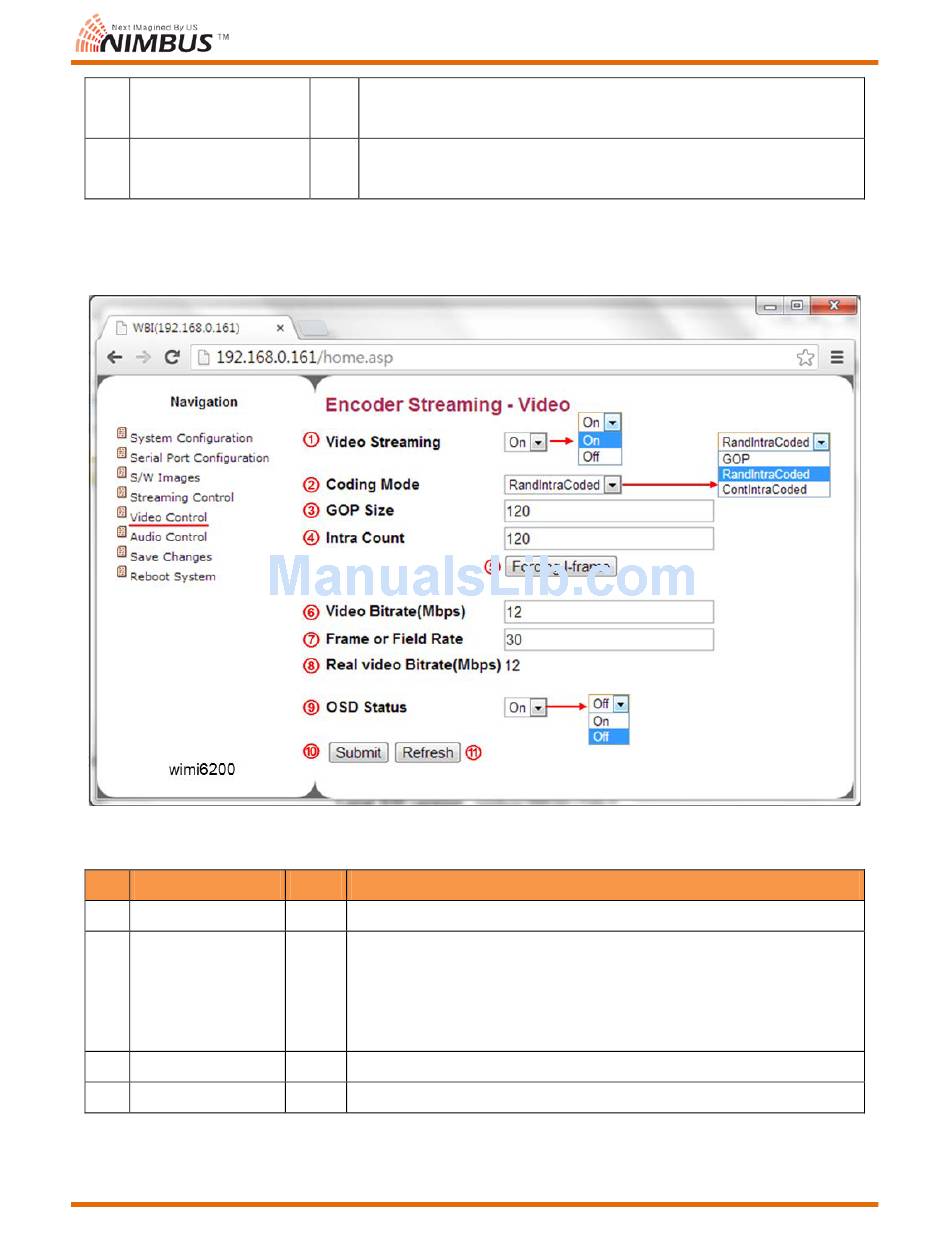Select ContIntraCoded in the Coding Mode list

(774, 490)
